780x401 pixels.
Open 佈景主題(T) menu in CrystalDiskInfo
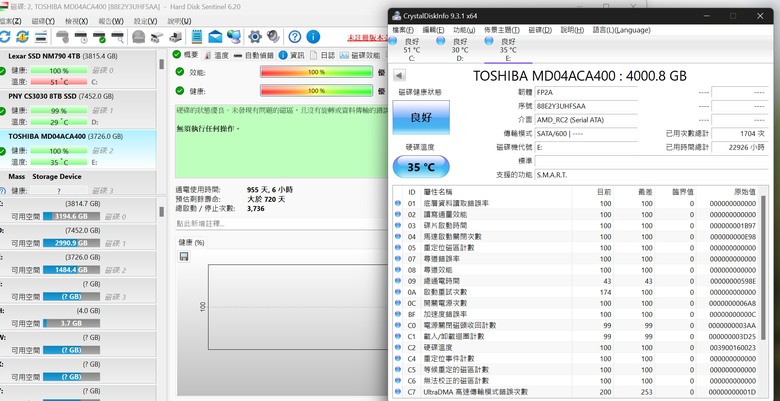tap(501, 30)
